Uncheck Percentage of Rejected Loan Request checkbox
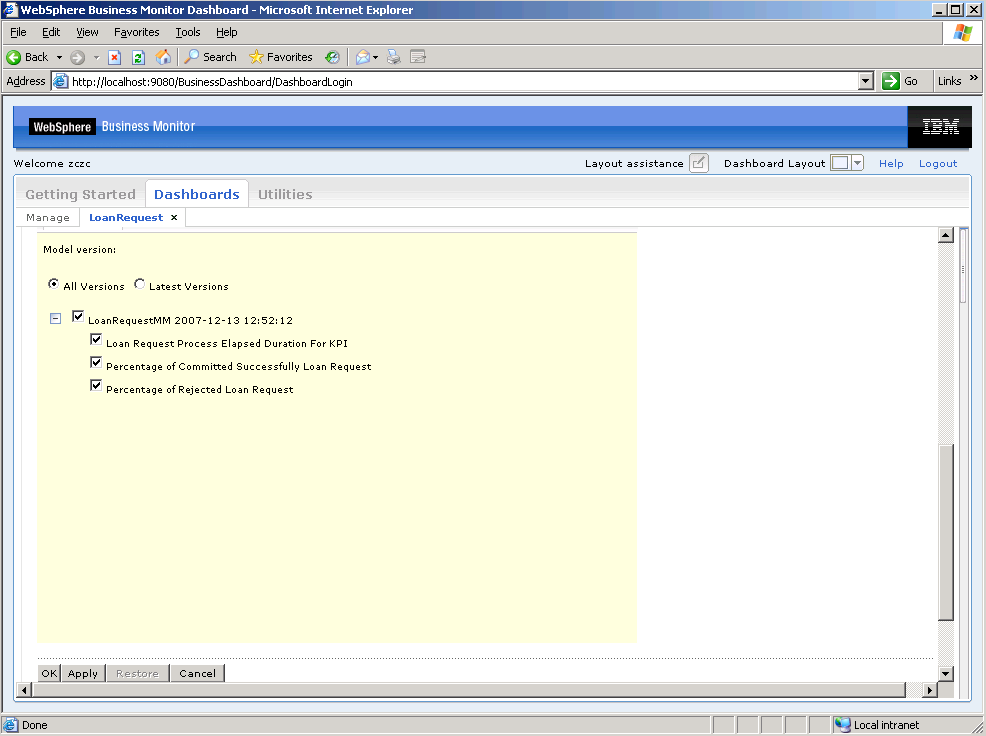Viewport: 986px width, 736px height. (96, 386)
